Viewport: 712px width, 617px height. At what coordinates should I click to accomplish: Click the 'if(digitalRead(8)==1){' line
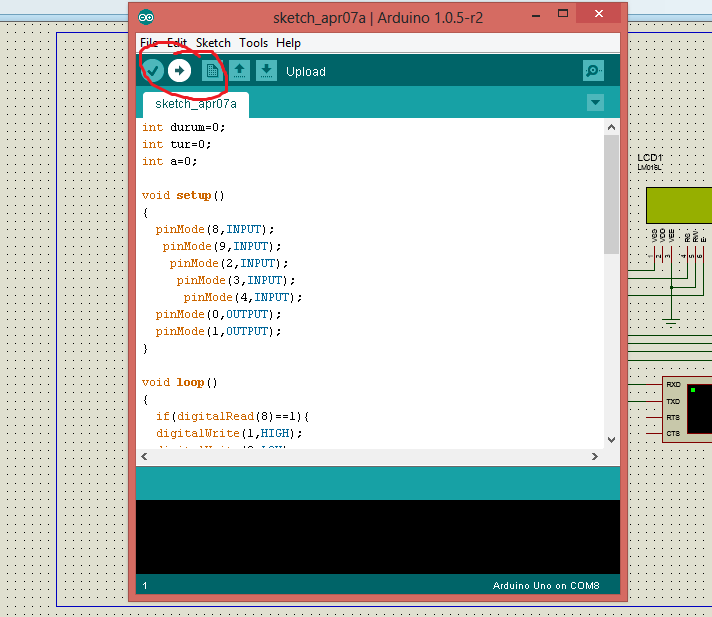click(x=233, y=417)
